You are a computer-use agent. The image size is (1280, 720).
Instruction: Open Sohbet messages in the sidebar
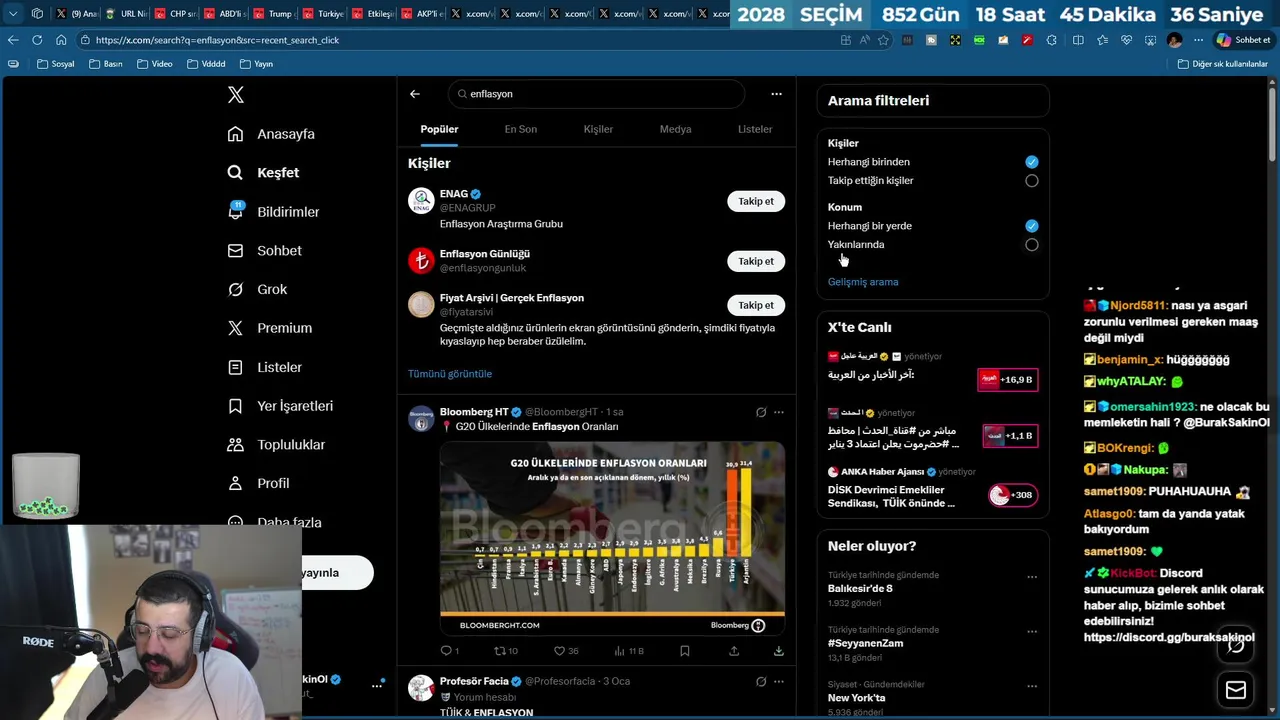[264, 251]
